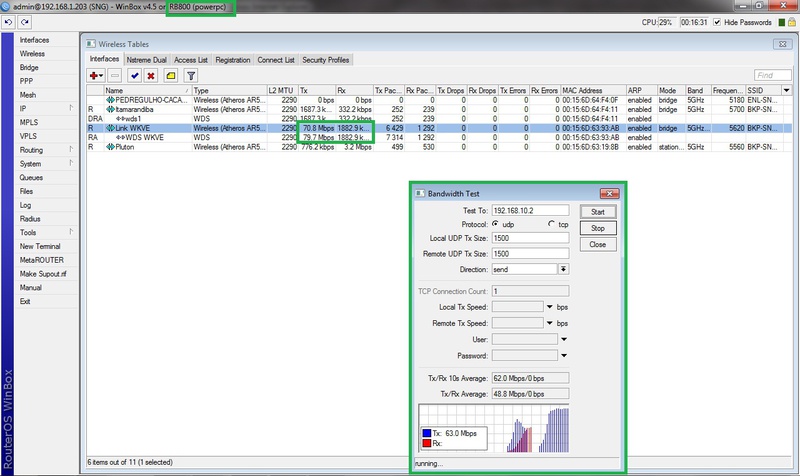Image resolution: width=800 pixels, height=476 pixels.
Task: Click the funnel filter icon
Action: pos(190,75)
